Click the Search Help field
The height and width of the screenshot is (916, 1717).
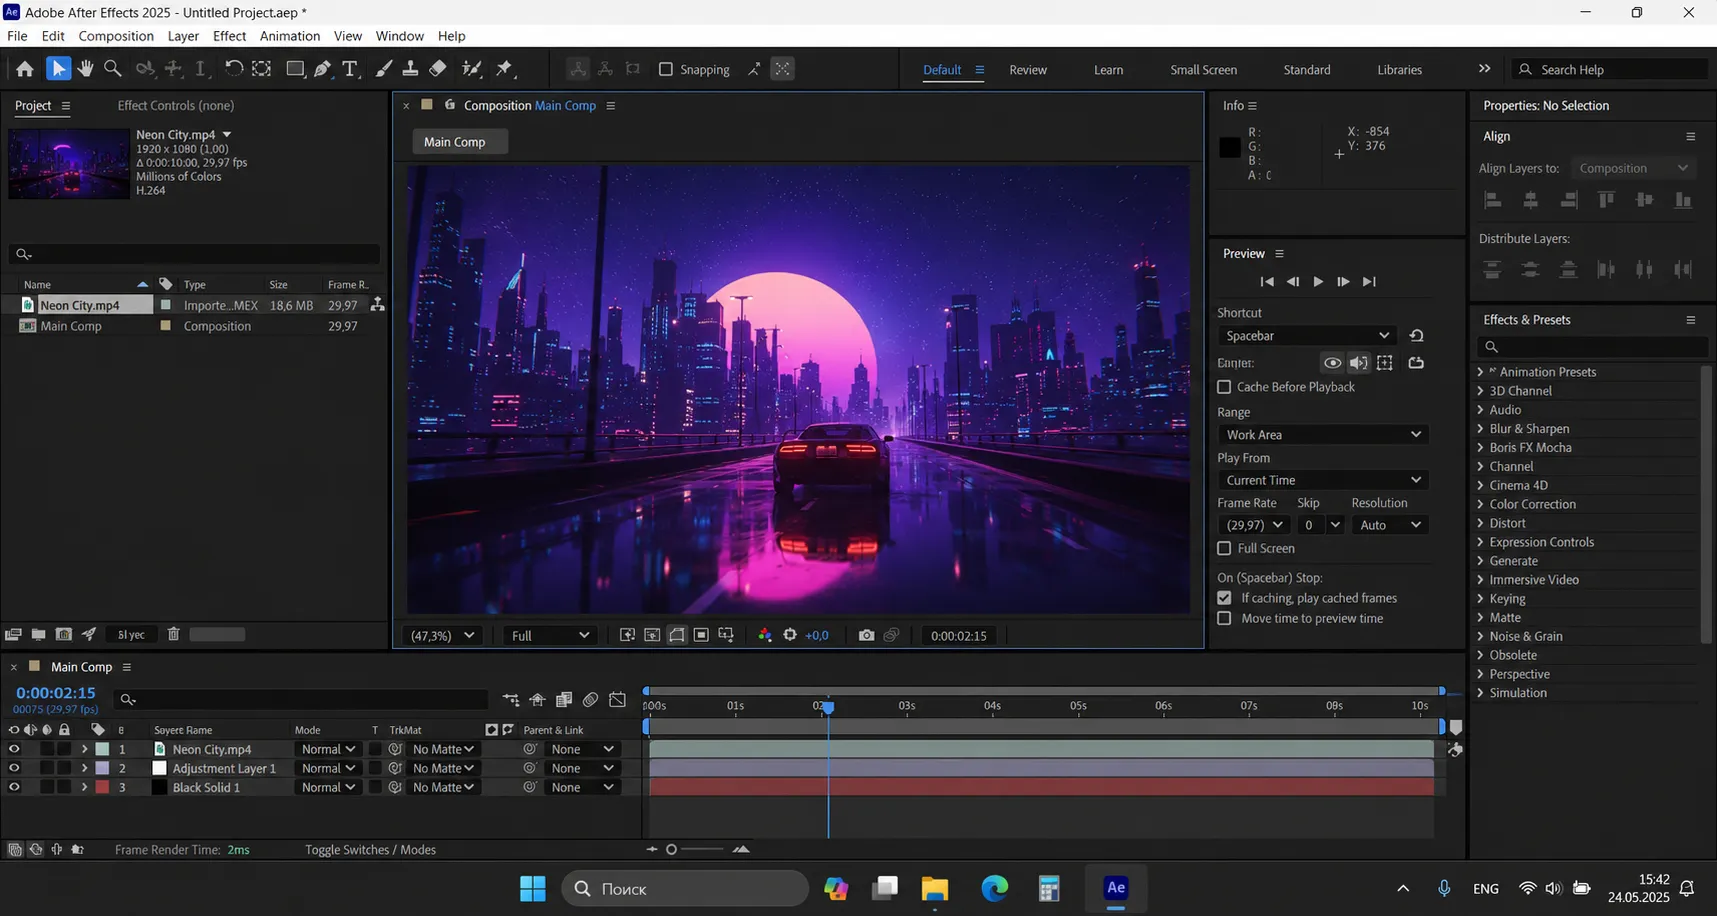1608,69
